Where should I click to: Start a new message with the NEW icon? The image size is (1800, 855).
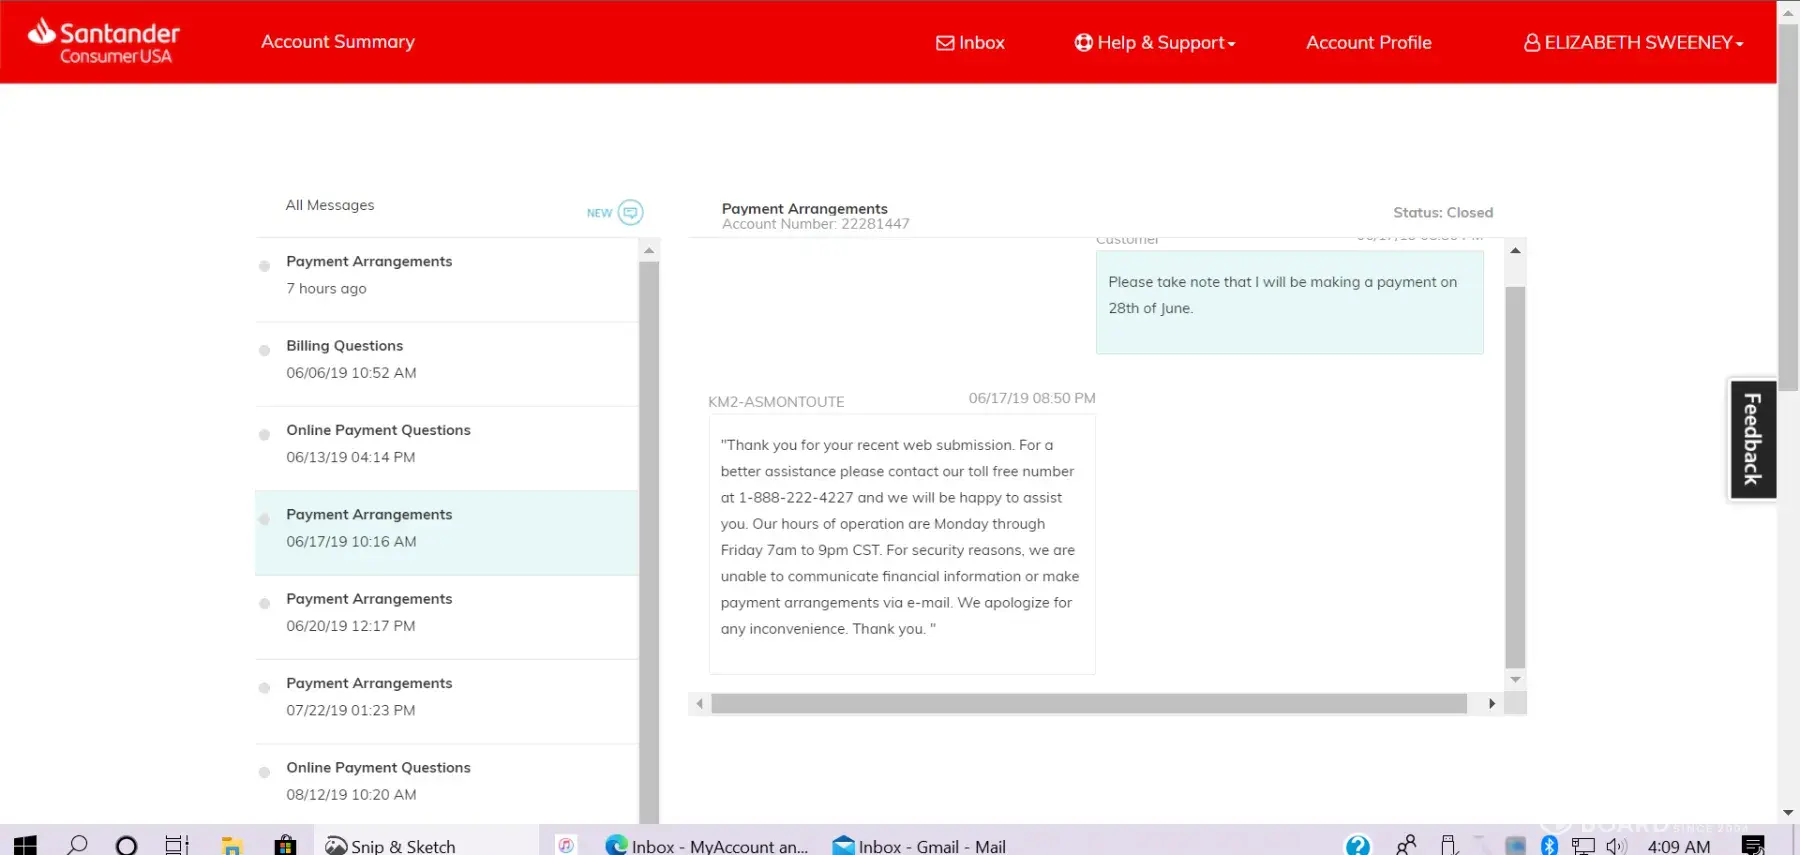tap(629, 212)
